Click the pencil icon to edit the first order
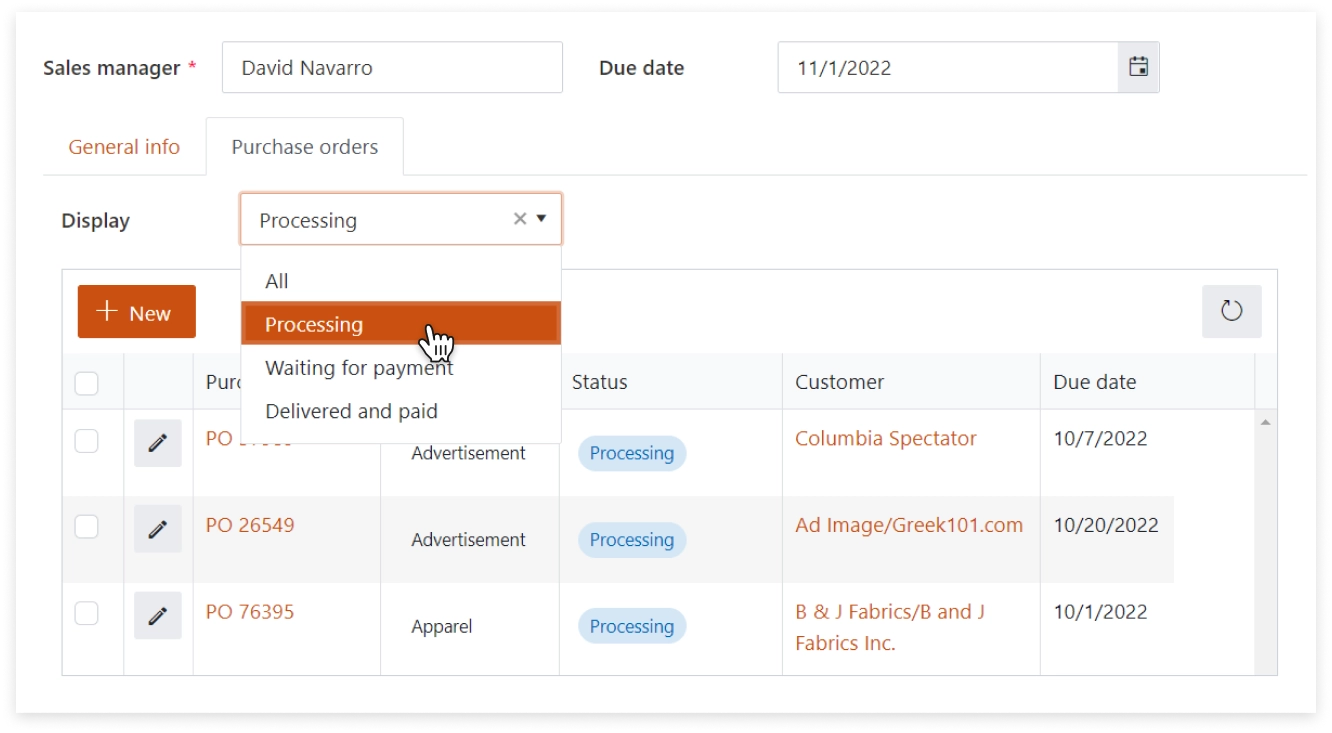 tap(157, 444)
